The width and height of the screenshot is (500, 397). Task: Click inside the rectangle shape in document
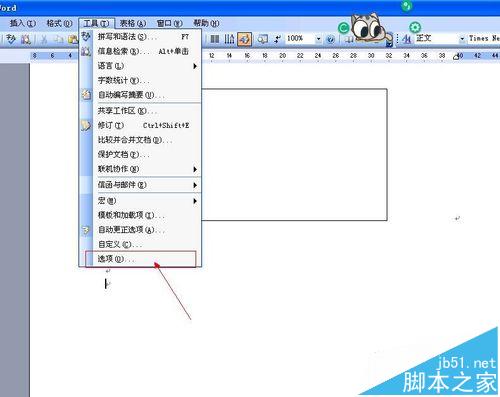point(294,154)
